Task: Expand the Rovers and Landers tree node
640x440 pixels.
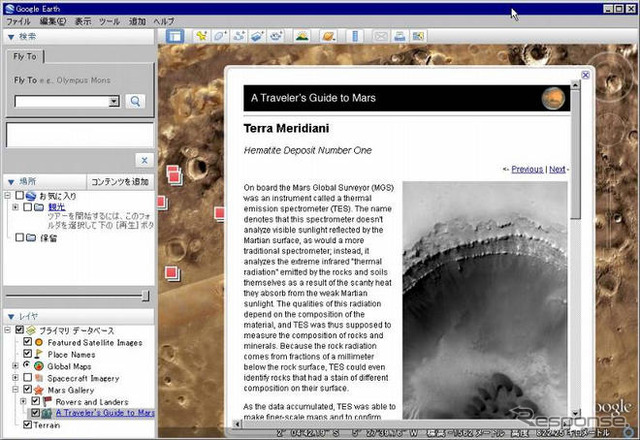Action: tap(23, 401)
